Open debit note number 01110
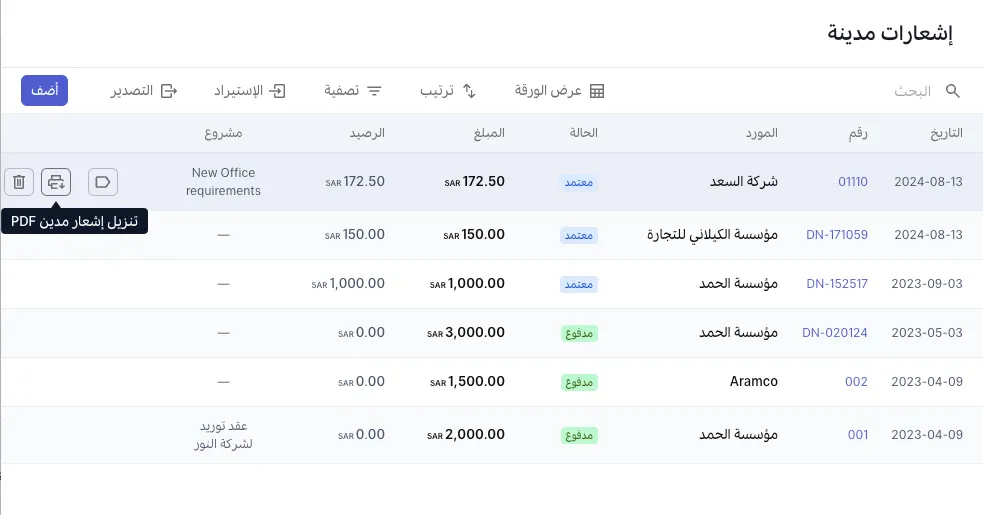This screenshot has width=983, height=515. pos(853,182)
